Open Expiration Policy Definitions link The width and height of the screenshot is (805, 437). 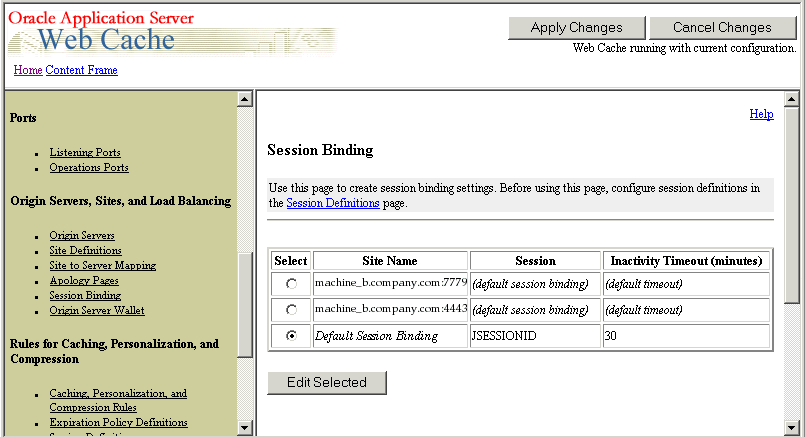tap(119, 422)
